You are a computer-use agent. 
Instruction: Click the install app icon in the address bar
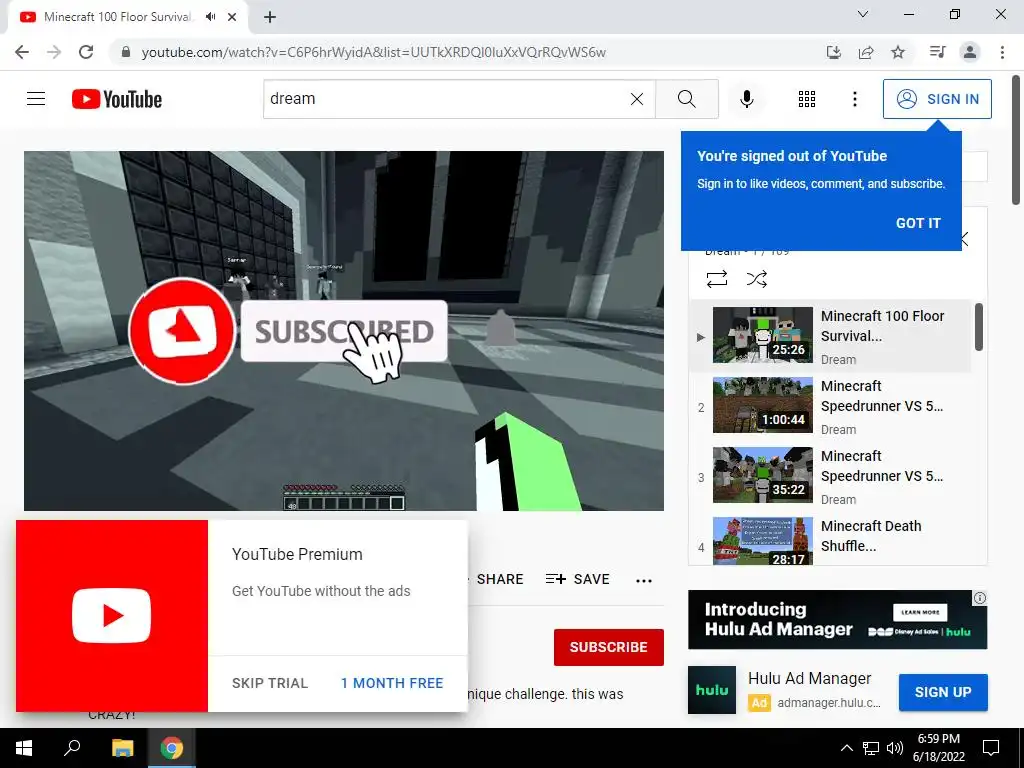click(x=833, y=52)
